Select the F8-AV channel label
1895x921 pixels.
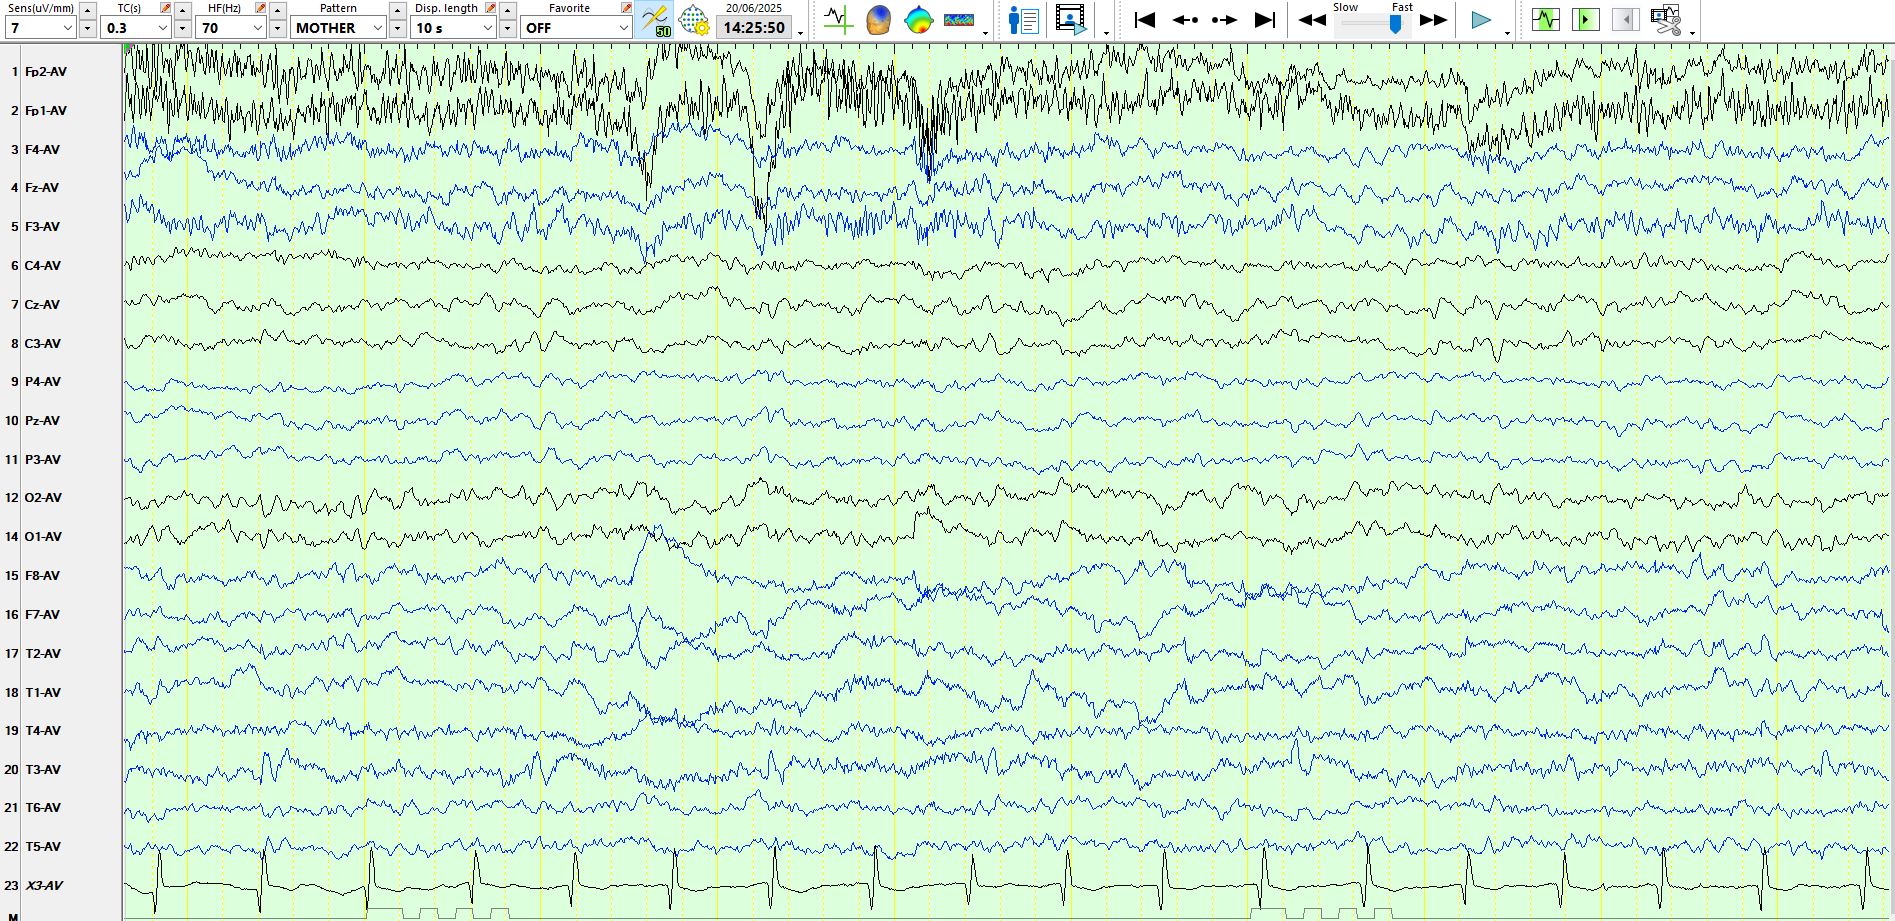pos(42,576)
